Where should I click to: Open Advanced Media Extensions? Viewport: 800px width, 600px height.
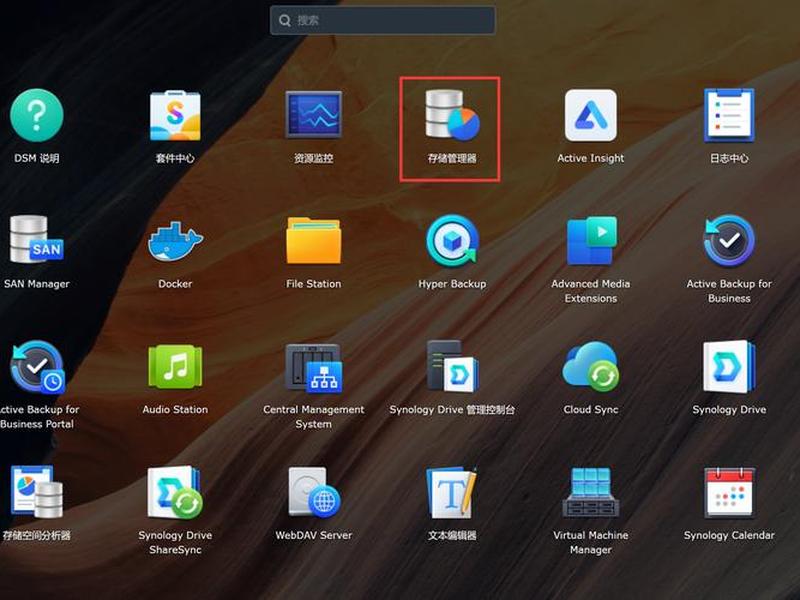[x=591, y=240]
